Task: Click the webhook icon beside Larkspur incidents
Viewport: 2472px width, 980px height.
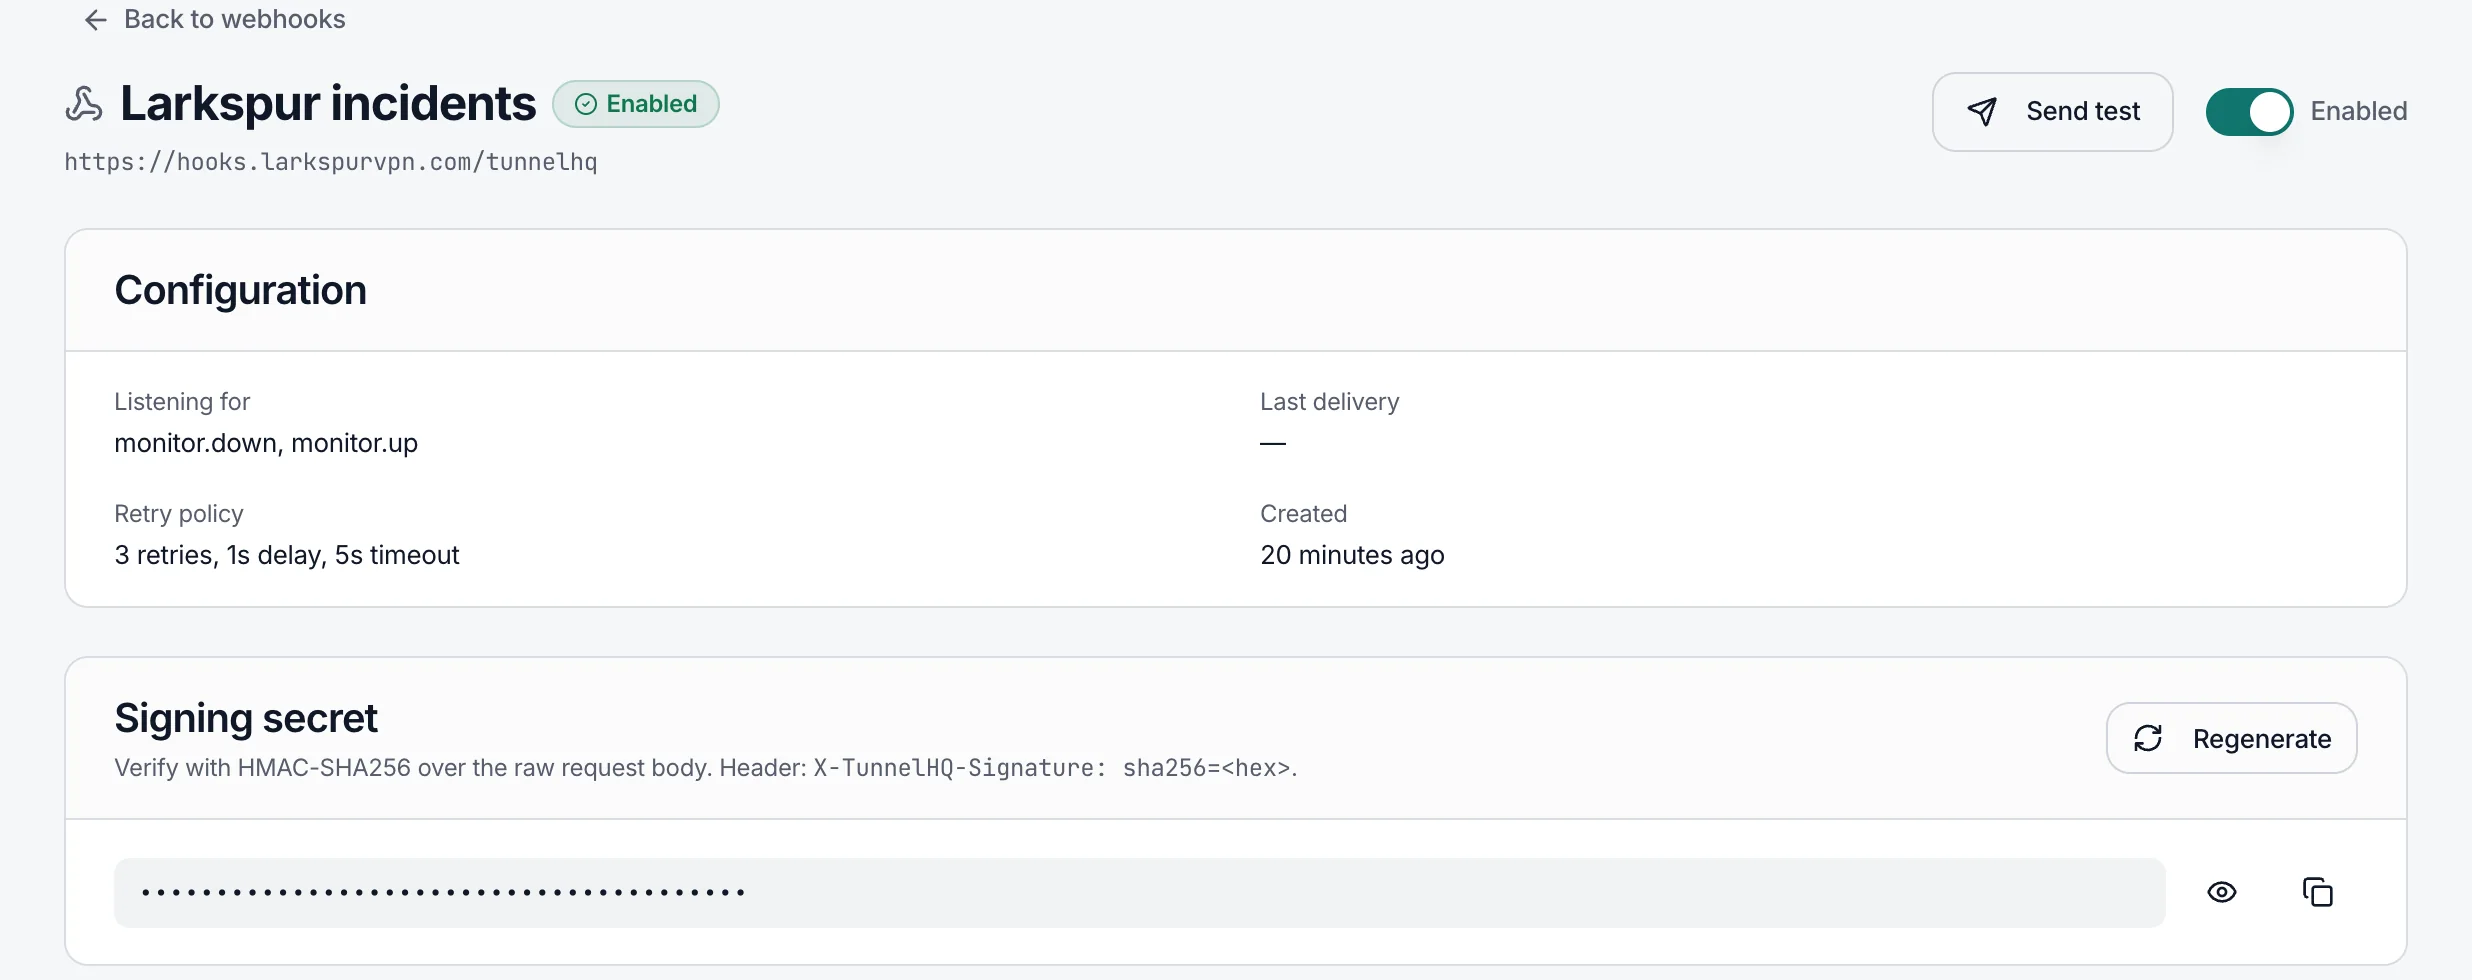Action: tap(84, 104)
